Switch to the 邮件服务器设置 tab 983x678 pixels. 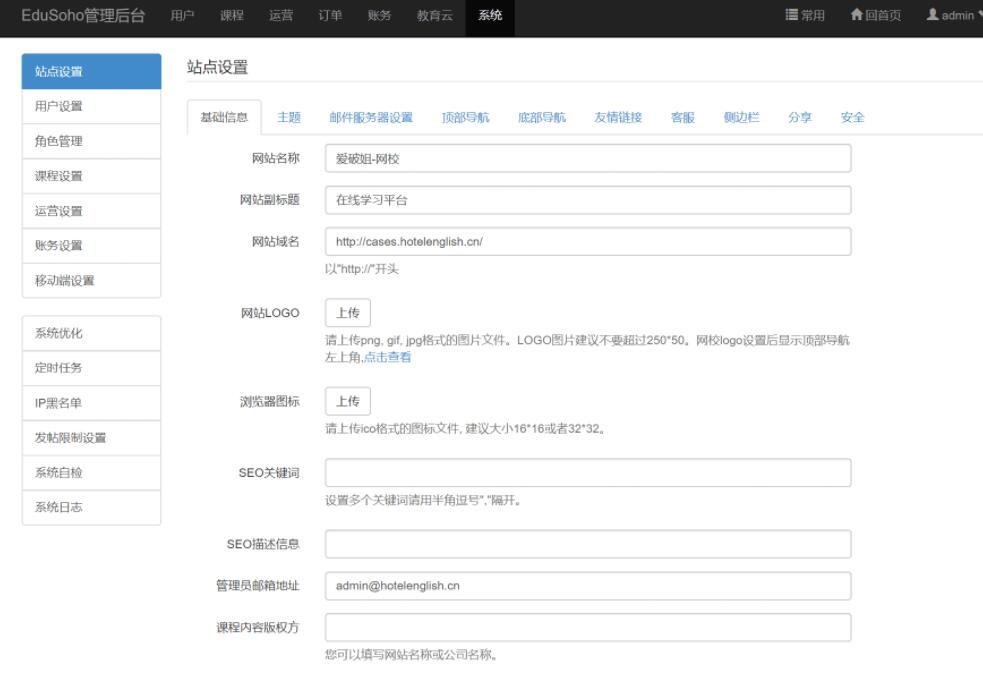click(371, 117)
